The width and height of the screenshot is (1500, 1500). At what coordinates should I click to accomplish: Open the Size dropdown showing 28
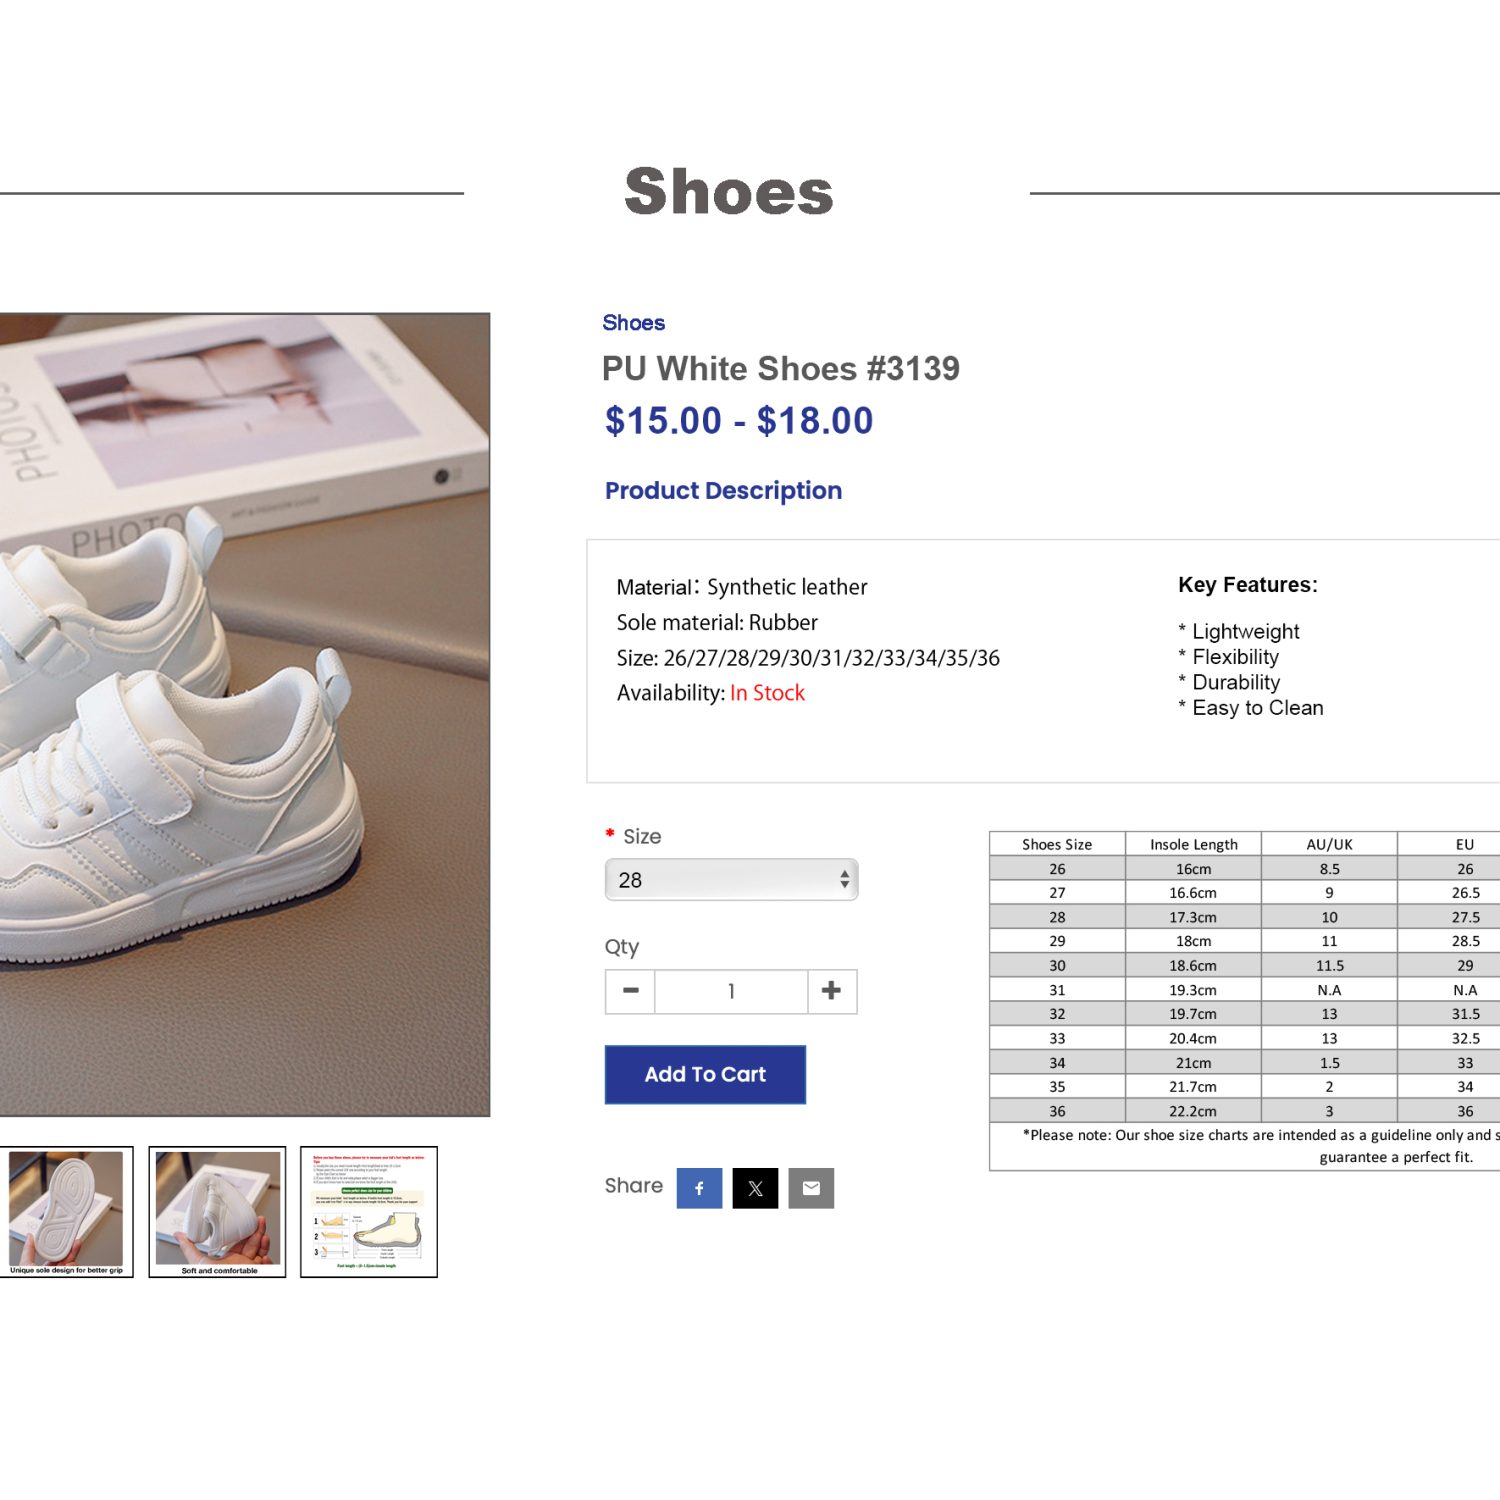[731, 880]
